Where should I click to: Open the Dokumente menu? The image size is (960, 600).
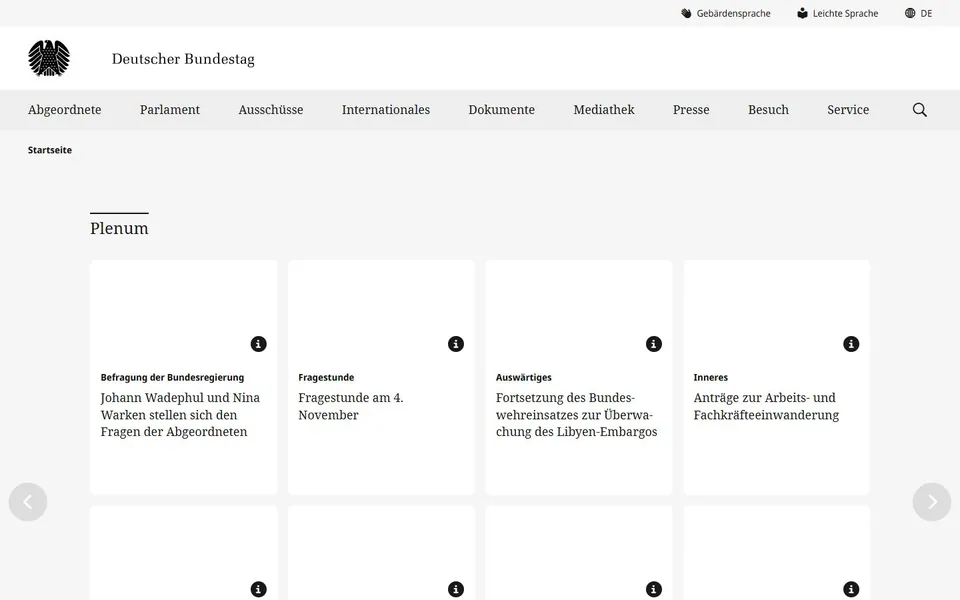point(501,110)
